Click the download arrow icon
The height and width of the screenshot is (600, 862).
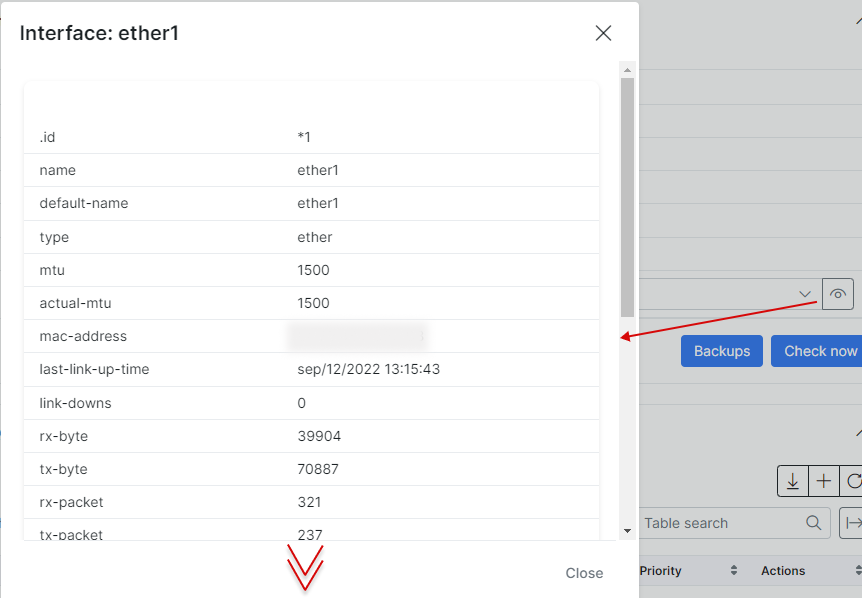click(792, 481)
